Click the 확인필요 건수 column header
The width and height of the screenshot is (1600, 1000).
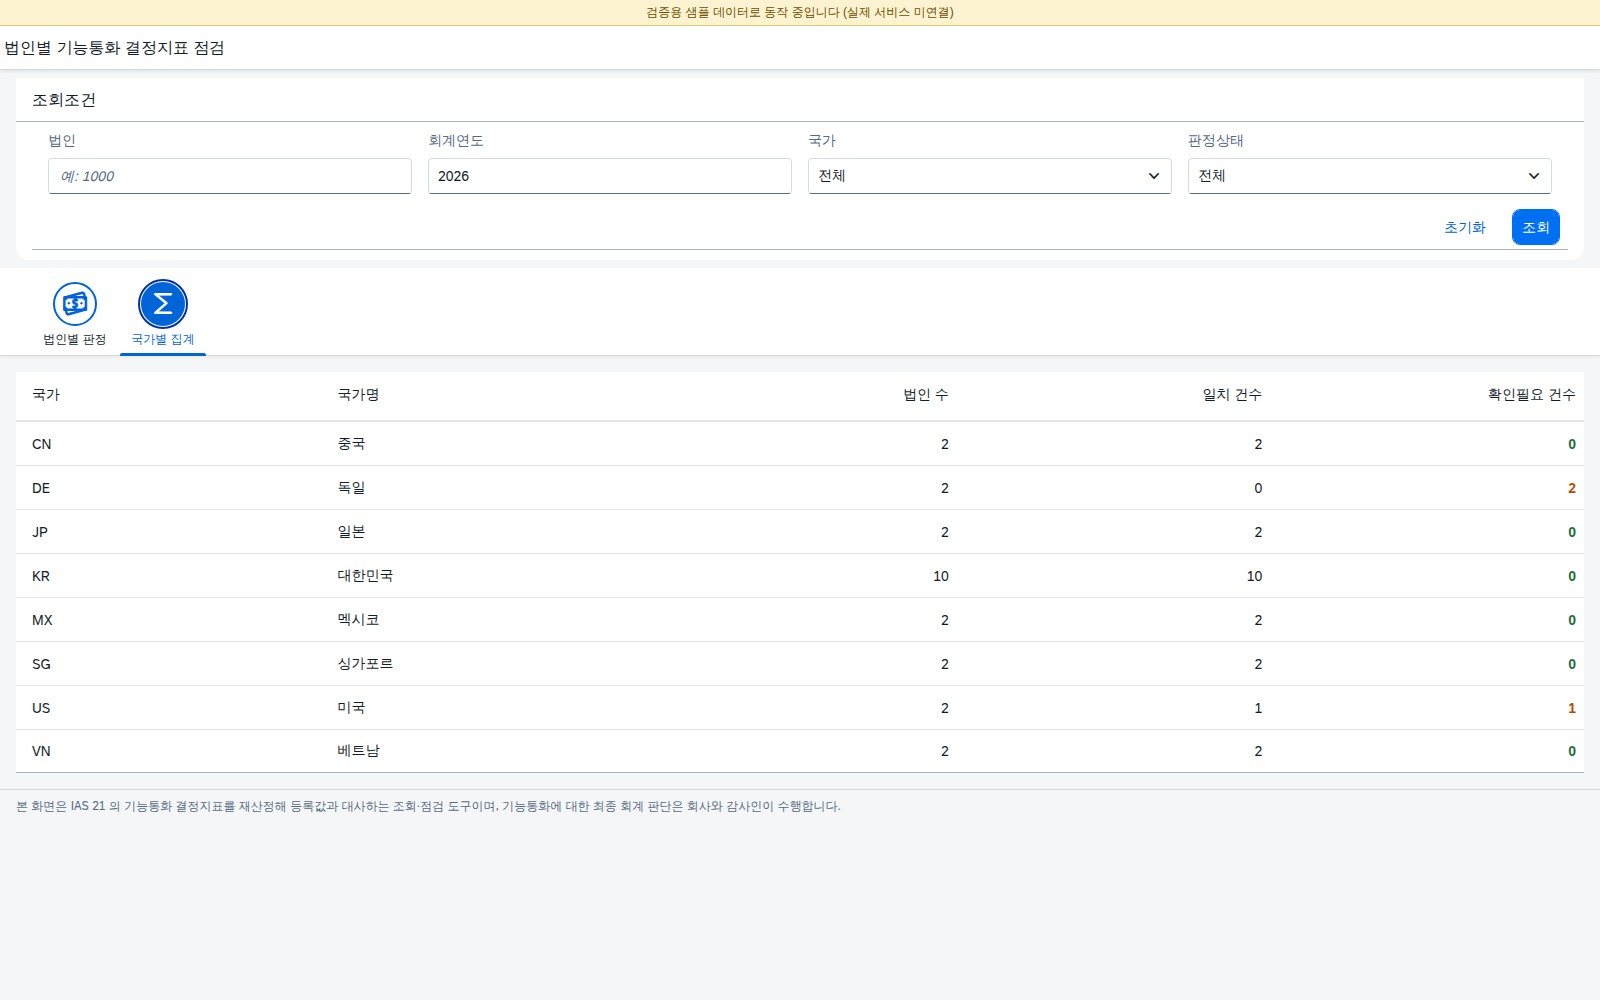coord(1532,395)
